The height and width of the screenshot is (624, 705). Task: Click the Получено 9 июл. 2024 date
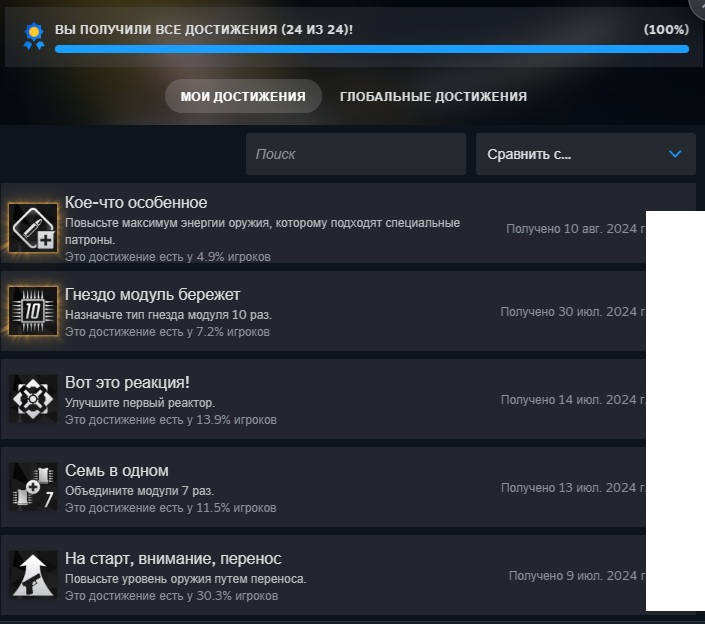[577, 576]
